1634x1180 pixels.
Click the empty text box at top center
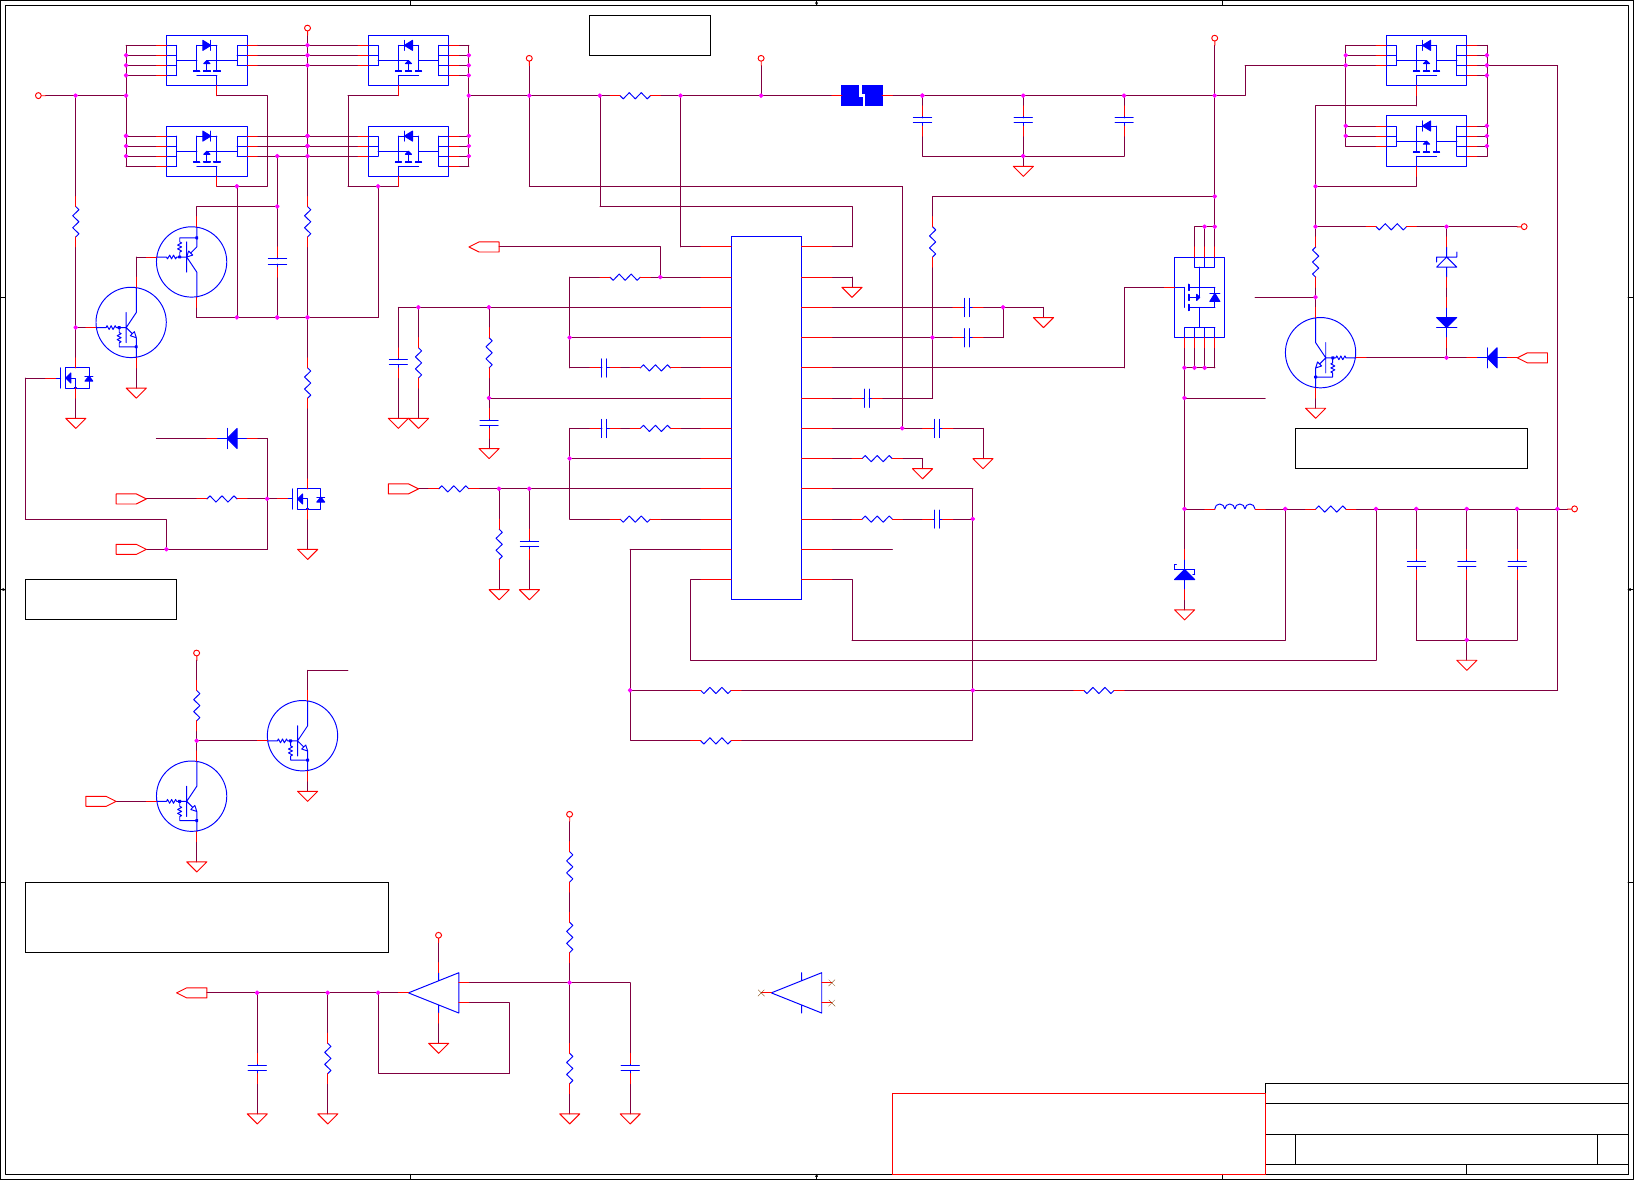pos(650,35)
